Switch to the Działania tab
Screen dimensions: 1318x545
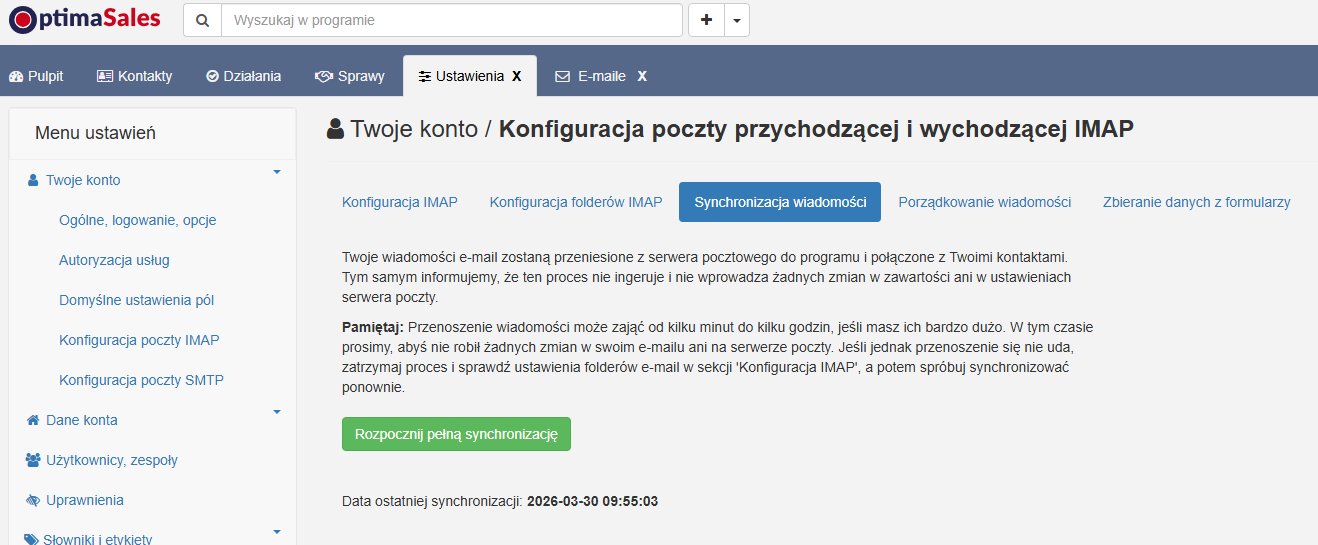tap(243, 76)
